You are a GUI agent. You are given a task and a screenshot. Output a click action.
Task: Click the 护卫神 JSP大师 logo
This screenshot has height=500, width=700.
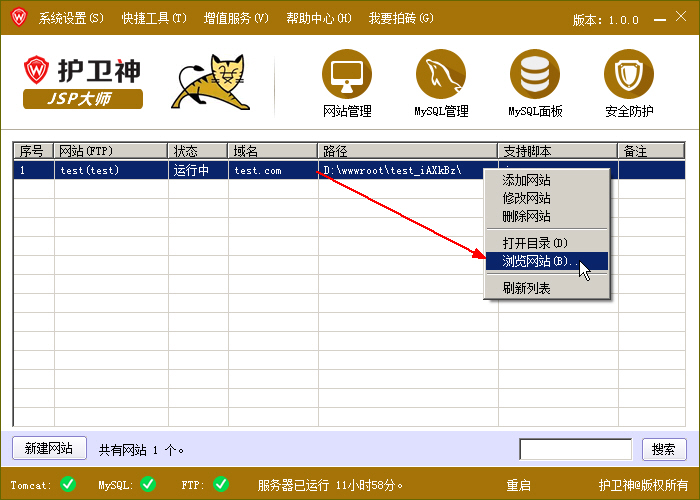(83, 82)
